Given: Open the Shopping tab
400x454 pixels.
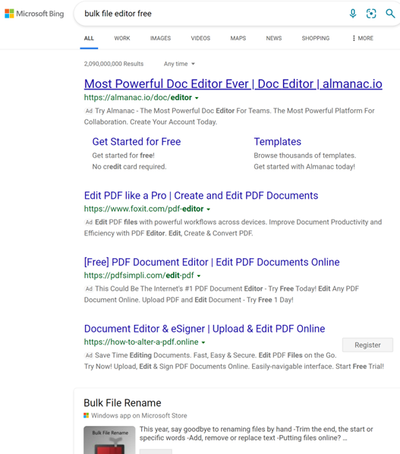Looking at the screenshot, I should (x=315, y=38).
